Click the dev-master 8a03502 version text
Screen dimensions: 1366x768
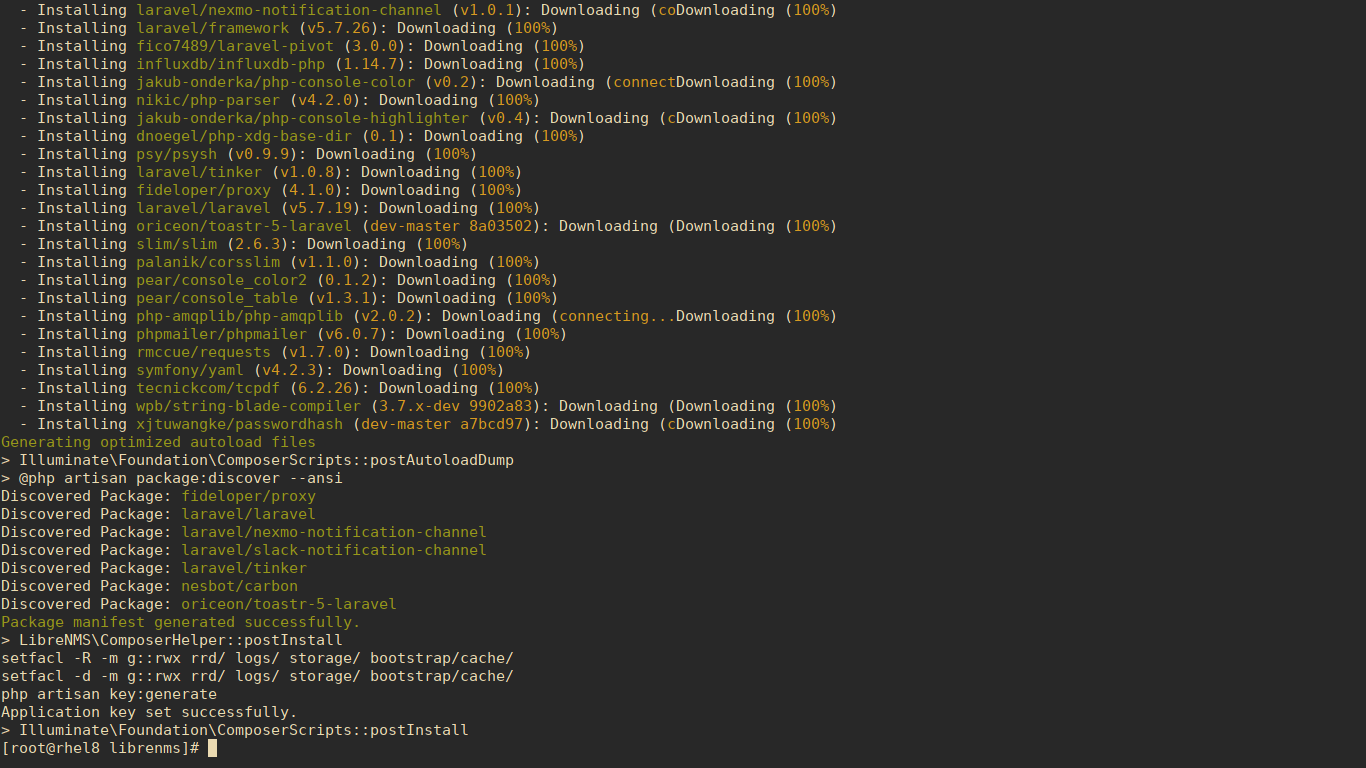448,225
